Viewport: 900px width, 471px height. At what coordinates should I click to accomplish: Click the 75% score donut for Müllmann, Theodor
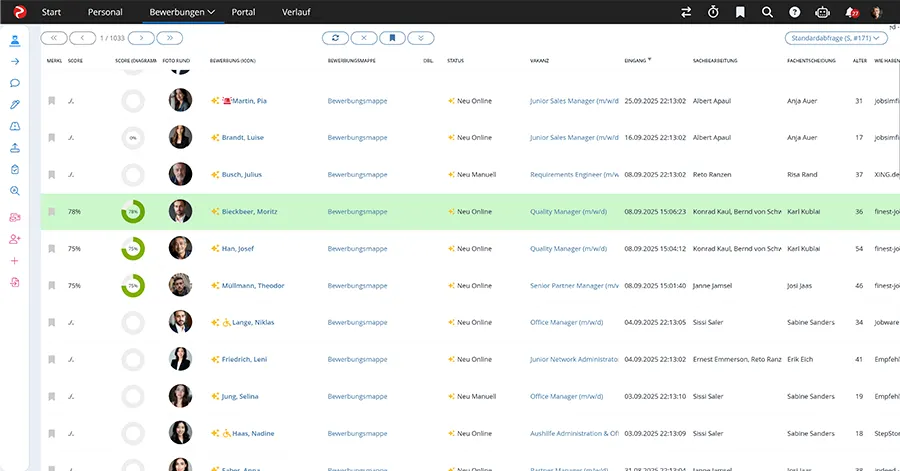133,286
